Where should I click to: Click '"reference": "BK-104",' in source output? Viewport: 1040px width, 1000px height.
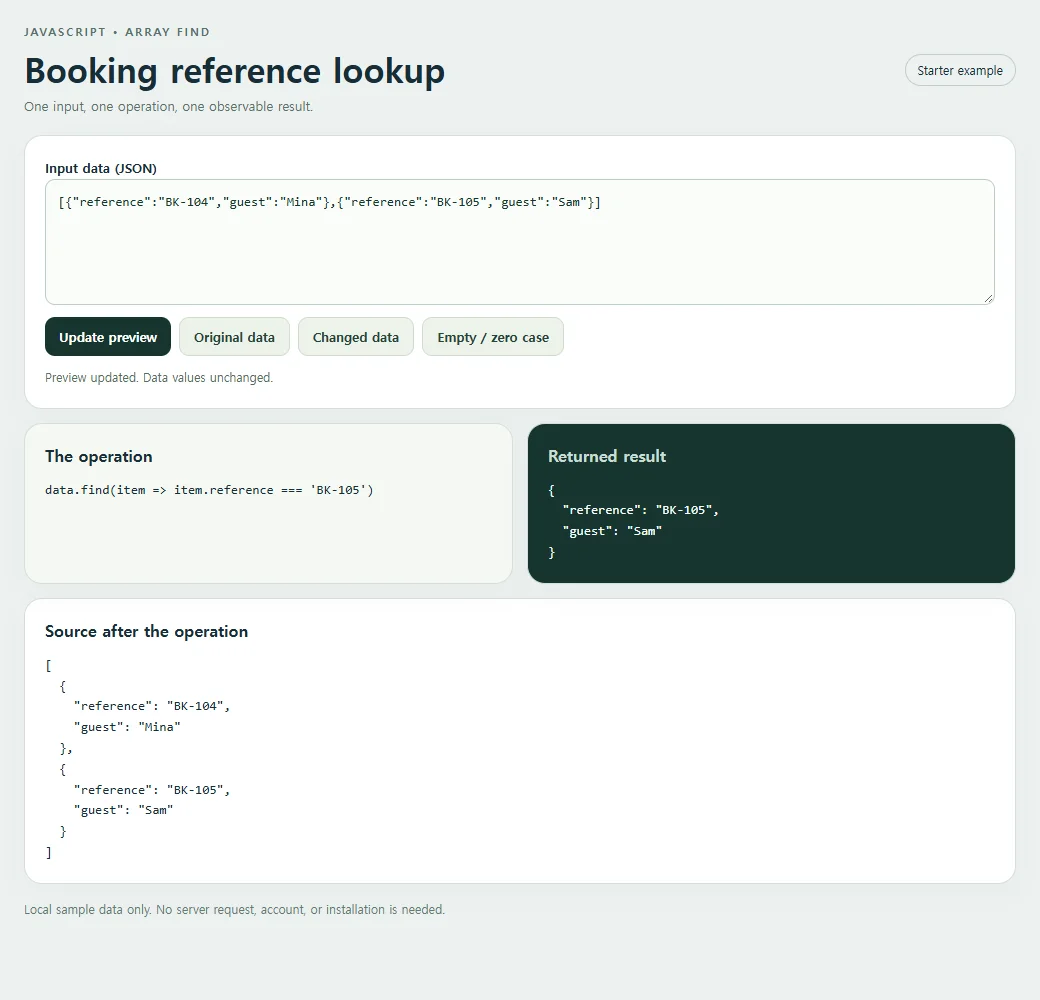click(152, 706)
